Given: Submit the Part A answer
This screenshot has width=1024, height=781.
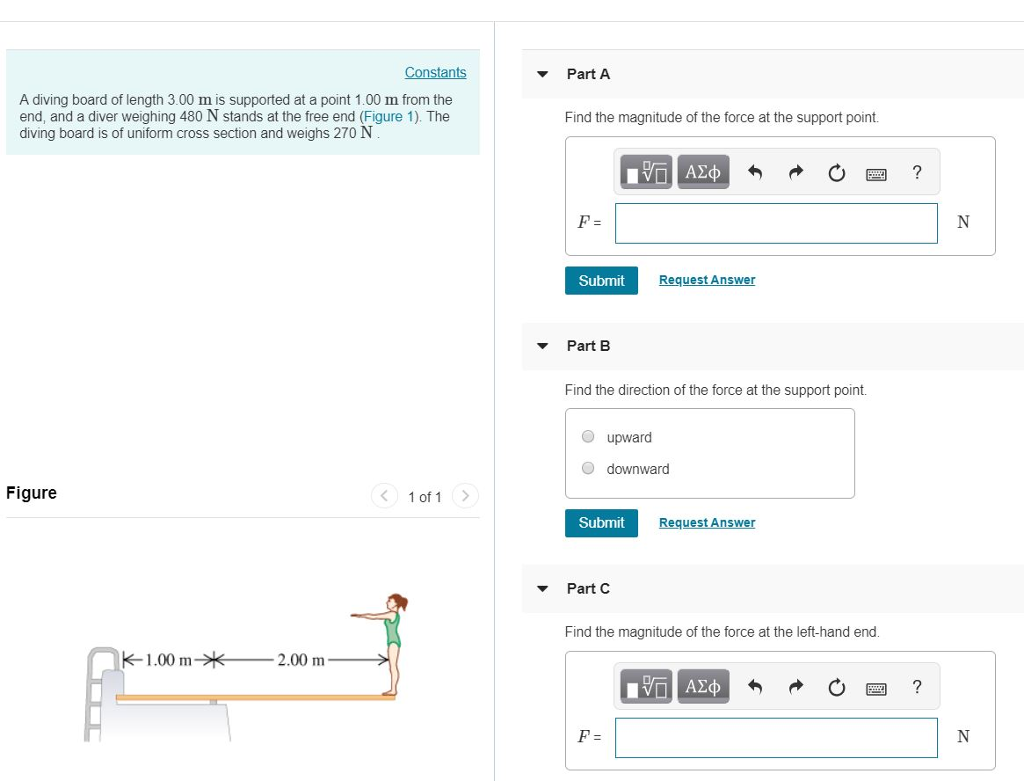Looking at the screenshot, I should coord(601,281).
